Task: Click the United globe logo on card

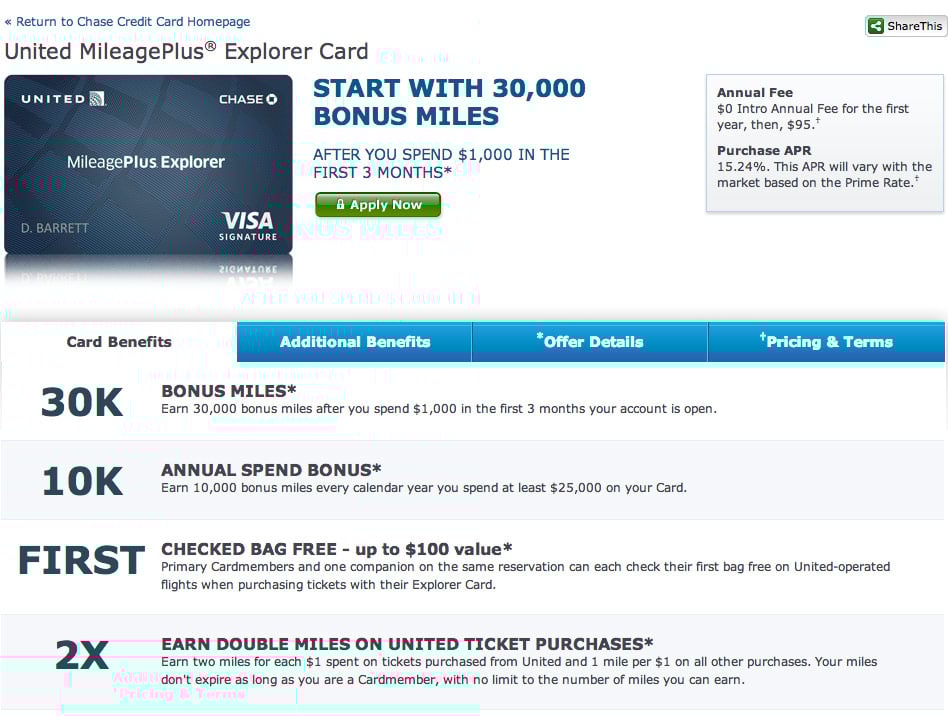Action: click(x=97, y=99)
